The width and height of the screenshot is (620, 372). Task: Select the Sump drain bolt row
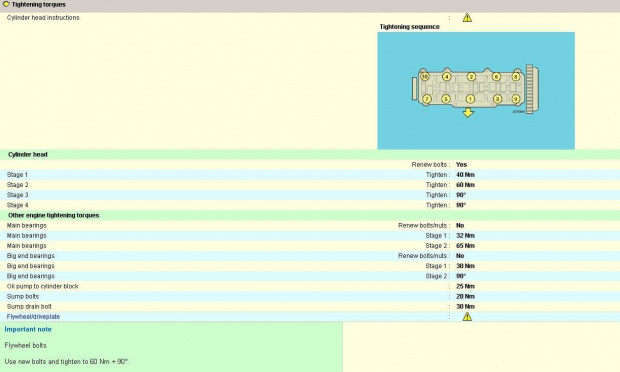tap(310, 307)
